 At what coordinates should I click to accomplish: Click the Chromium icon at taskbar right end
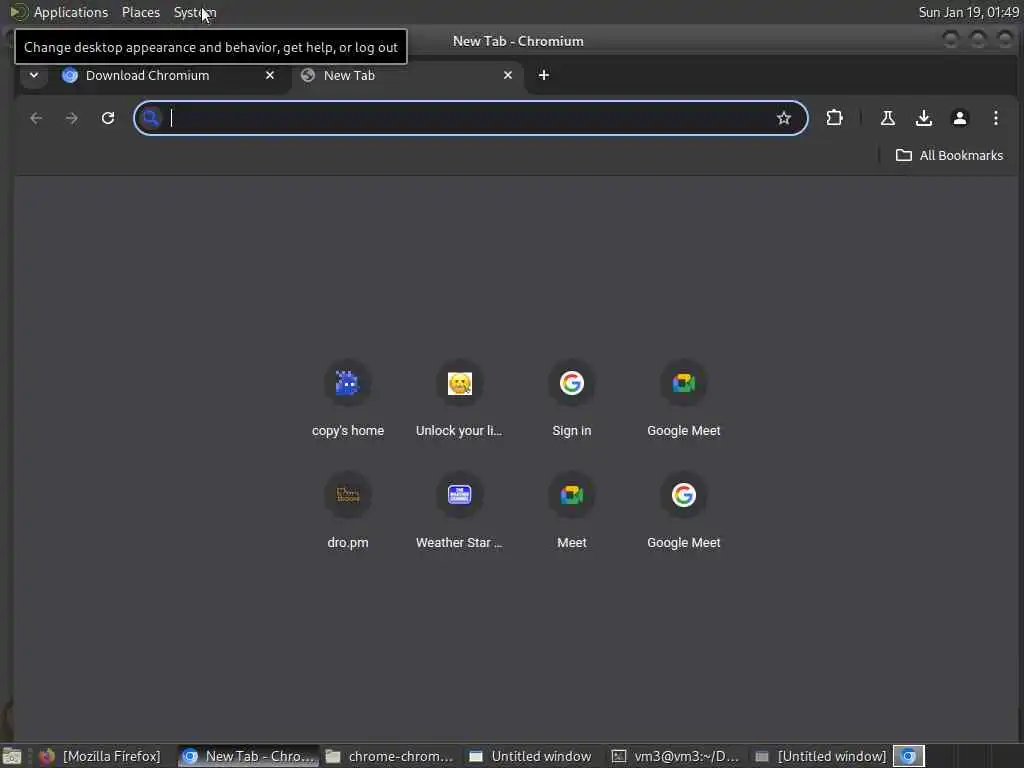(x=908, y=756)
